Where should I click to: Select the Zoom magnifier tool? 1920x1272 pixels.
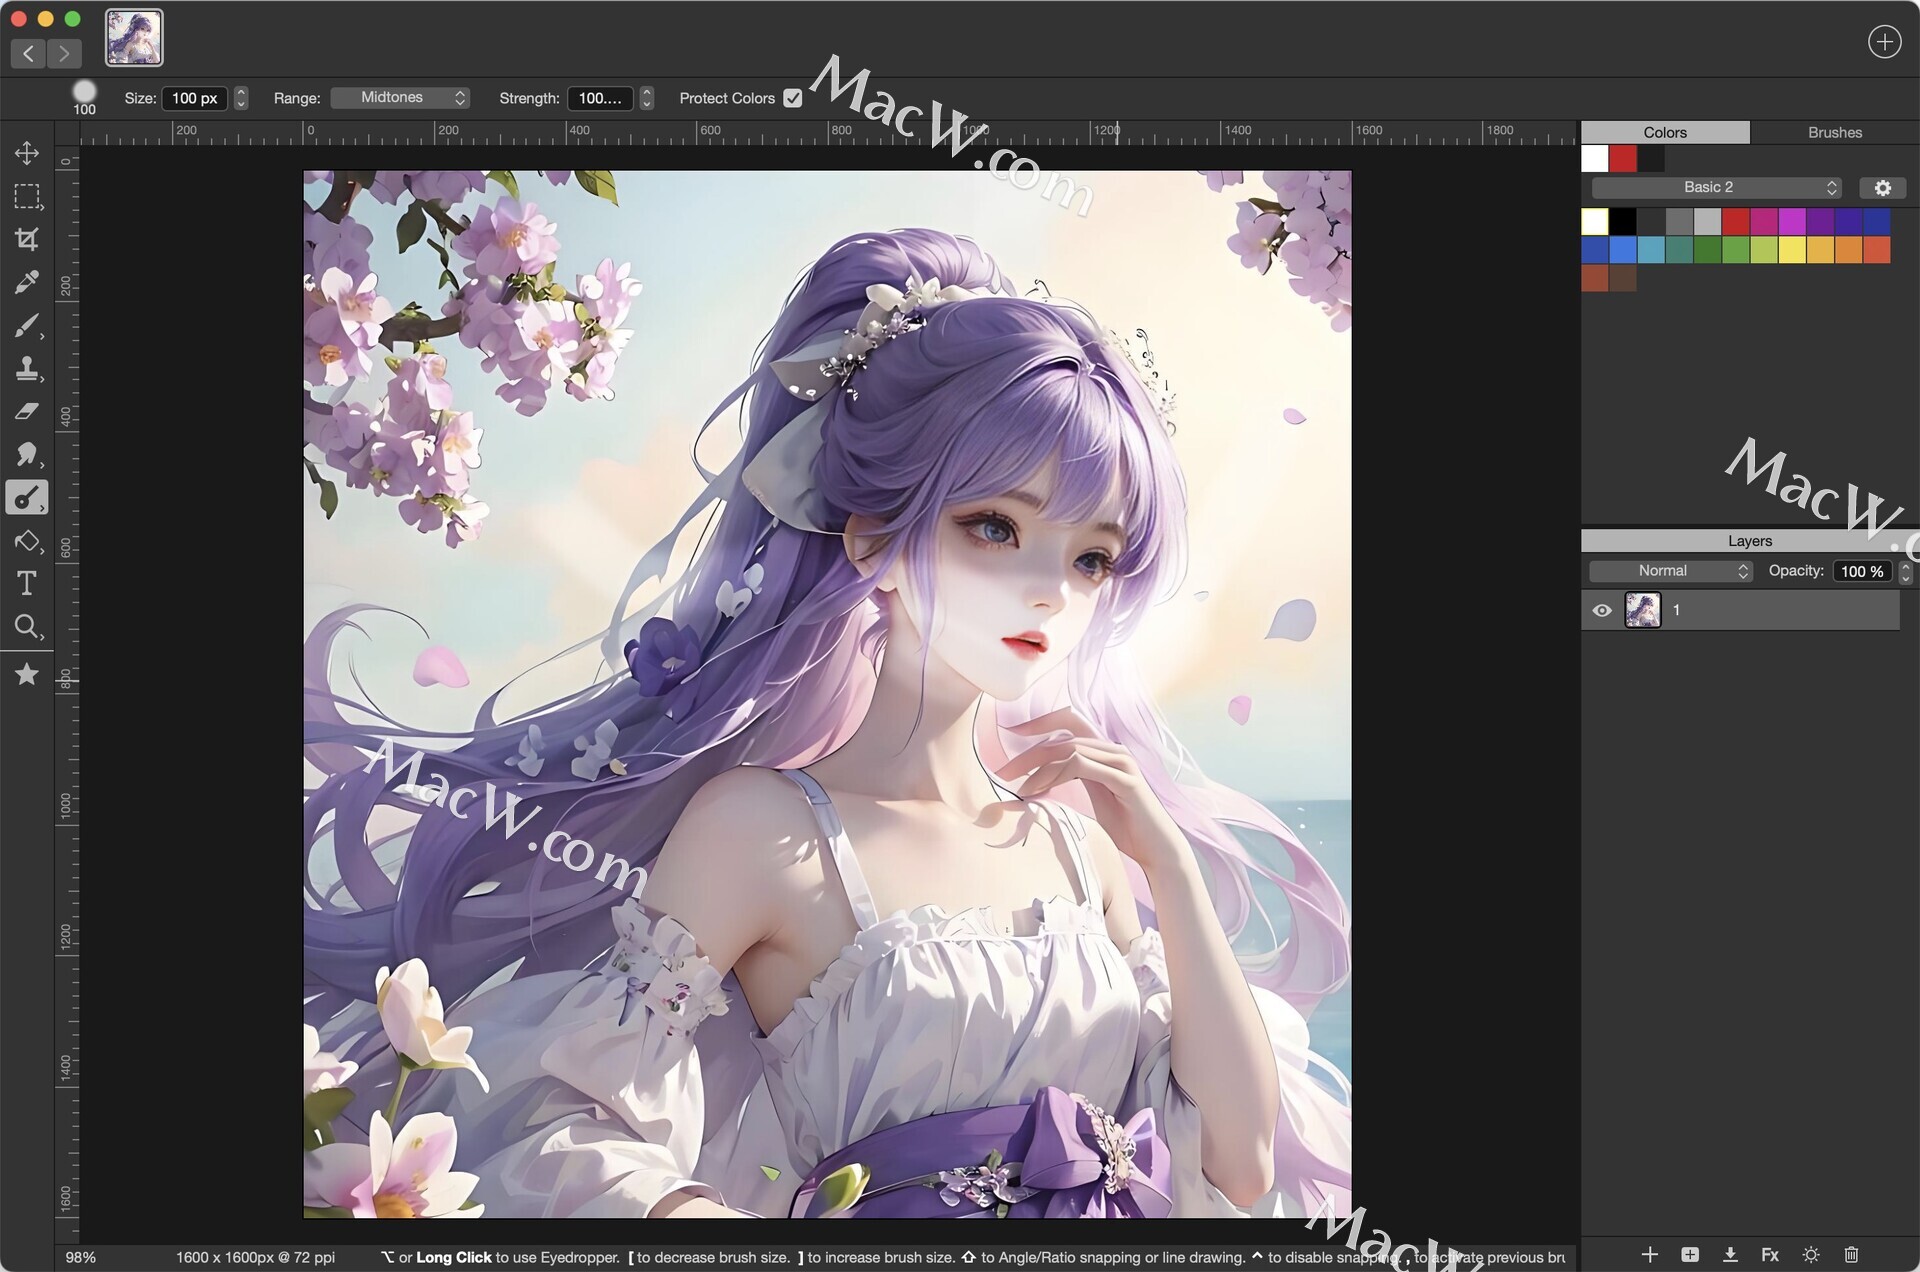pyautogui.click(x=27, y=626)
